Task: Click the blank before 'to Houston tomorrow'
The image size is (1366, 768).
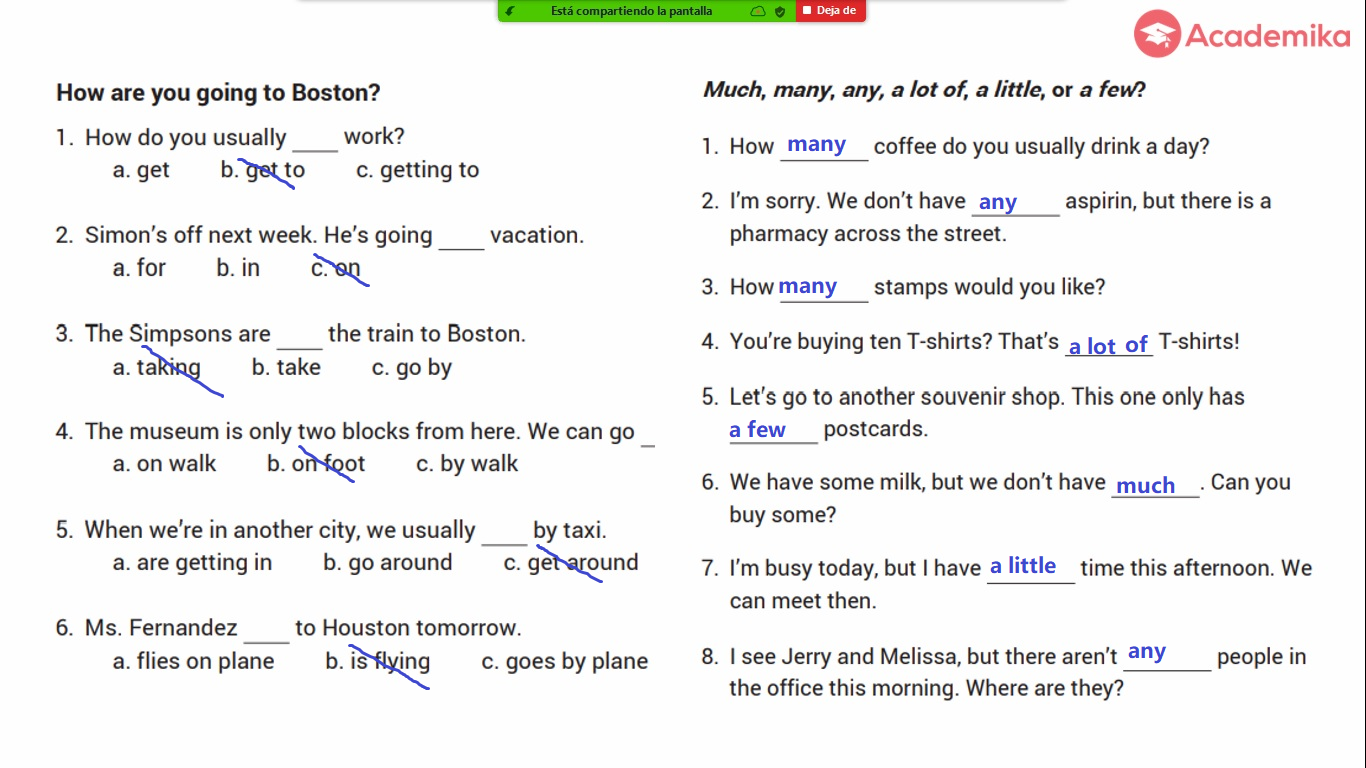Action: [x=267, y=631]
